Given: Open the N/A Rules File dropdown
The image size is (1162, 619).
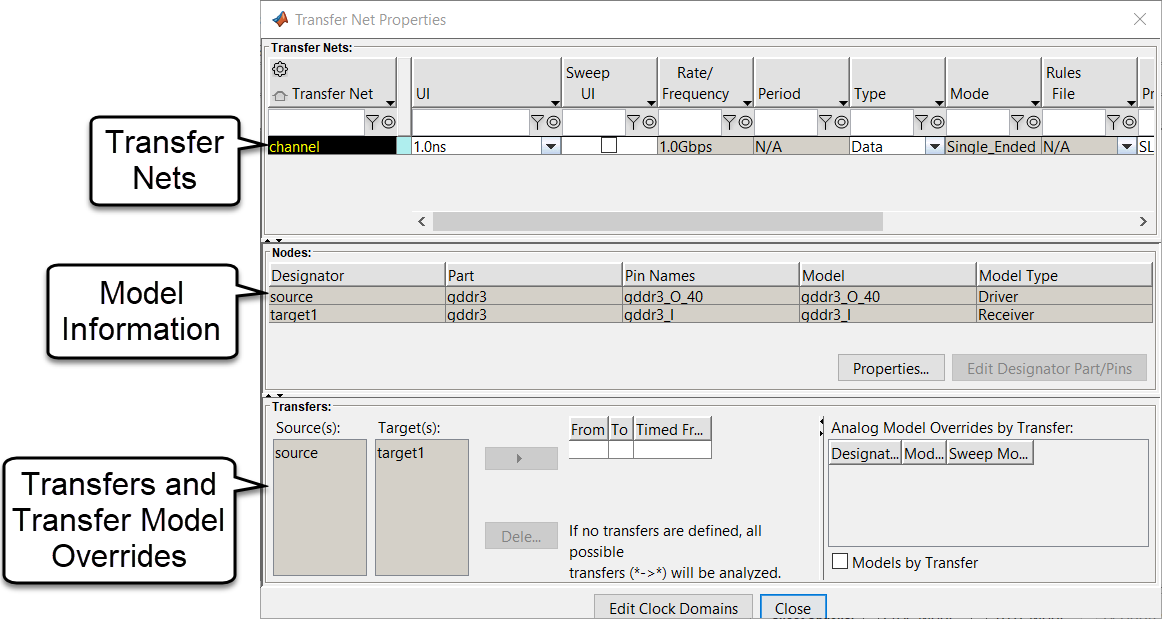Looking at the screenshot, I should tap(1127, 147).
